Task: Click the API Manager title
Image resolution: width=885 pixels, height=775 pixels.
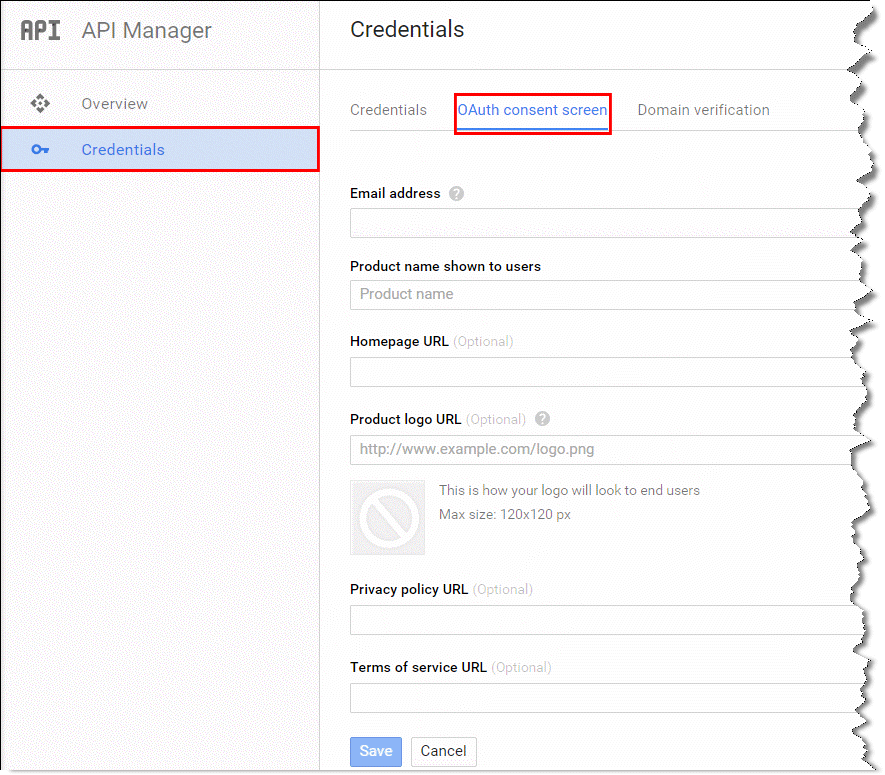Action: (x=147, y=30)
